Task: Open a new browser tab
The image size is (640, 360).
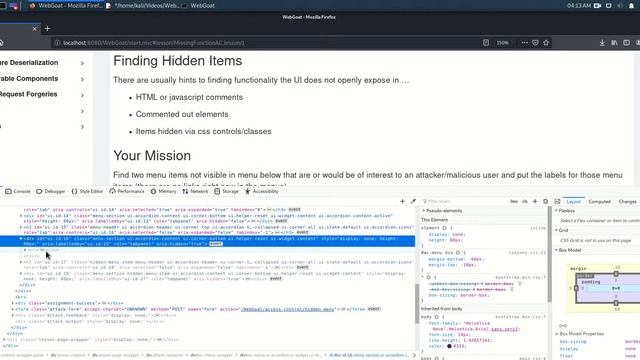Action: 47,29
